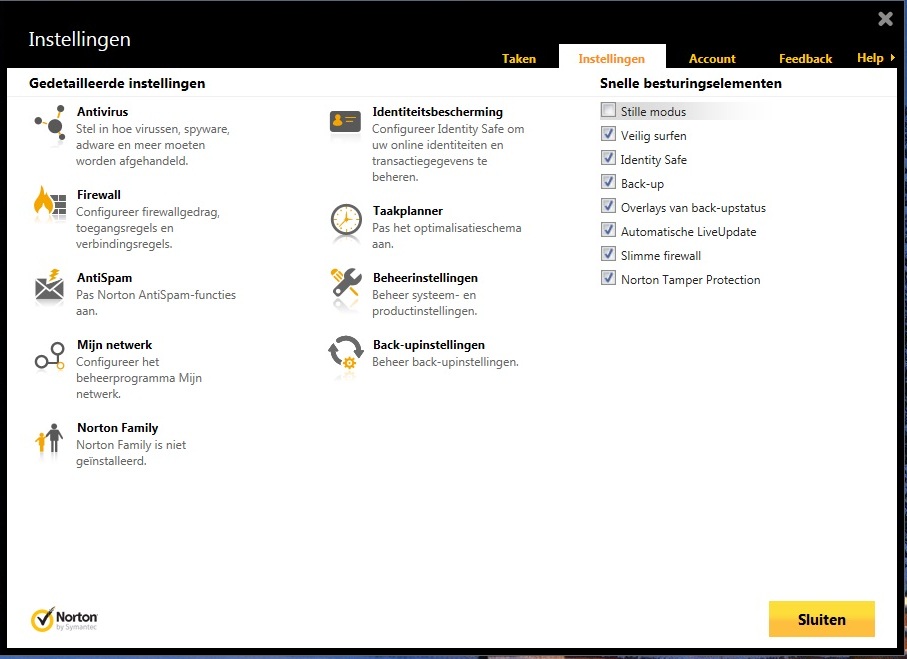Select the AntiSpam envelope icon

pyautogui.click(x=50, y=286)
